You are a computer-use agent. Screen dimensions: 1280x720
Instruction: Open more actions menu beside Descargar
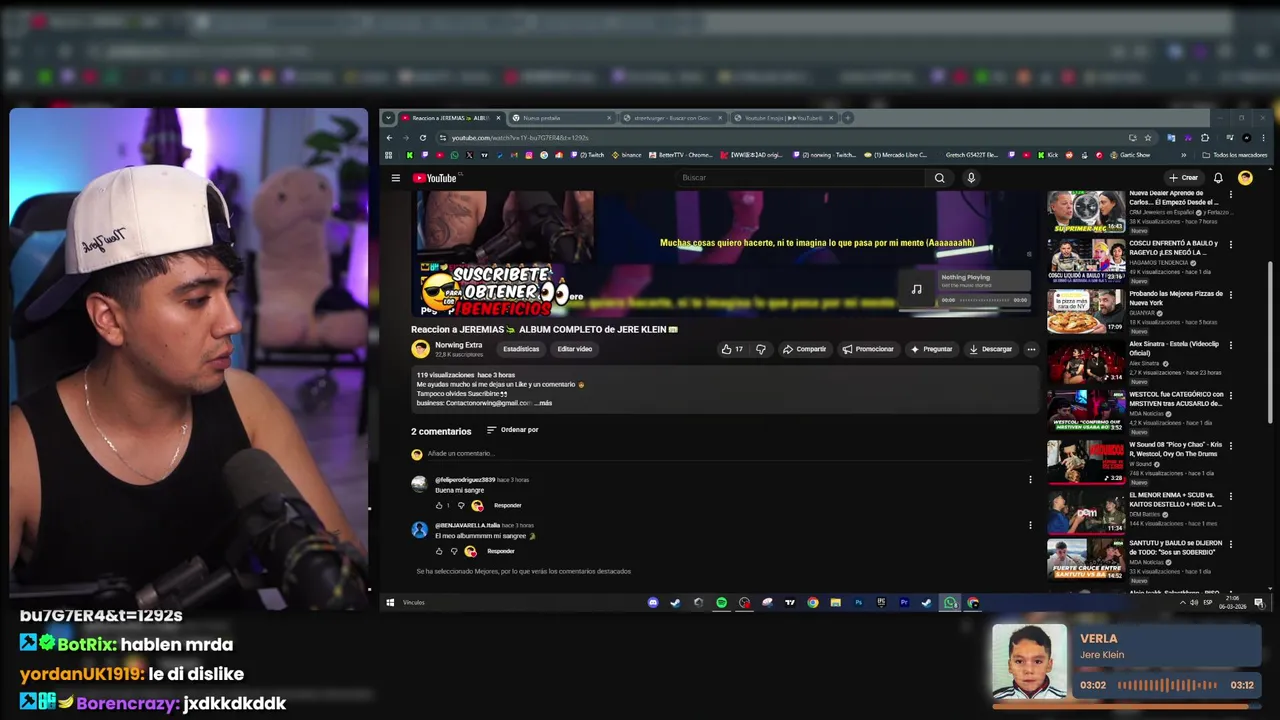(1031, 349)
